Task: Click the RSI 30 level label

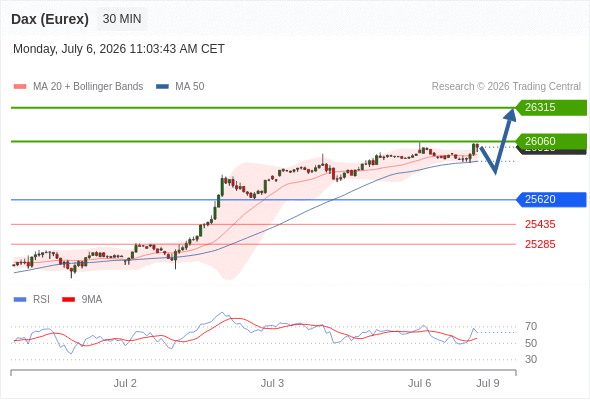Action: (x=531, y=359)
